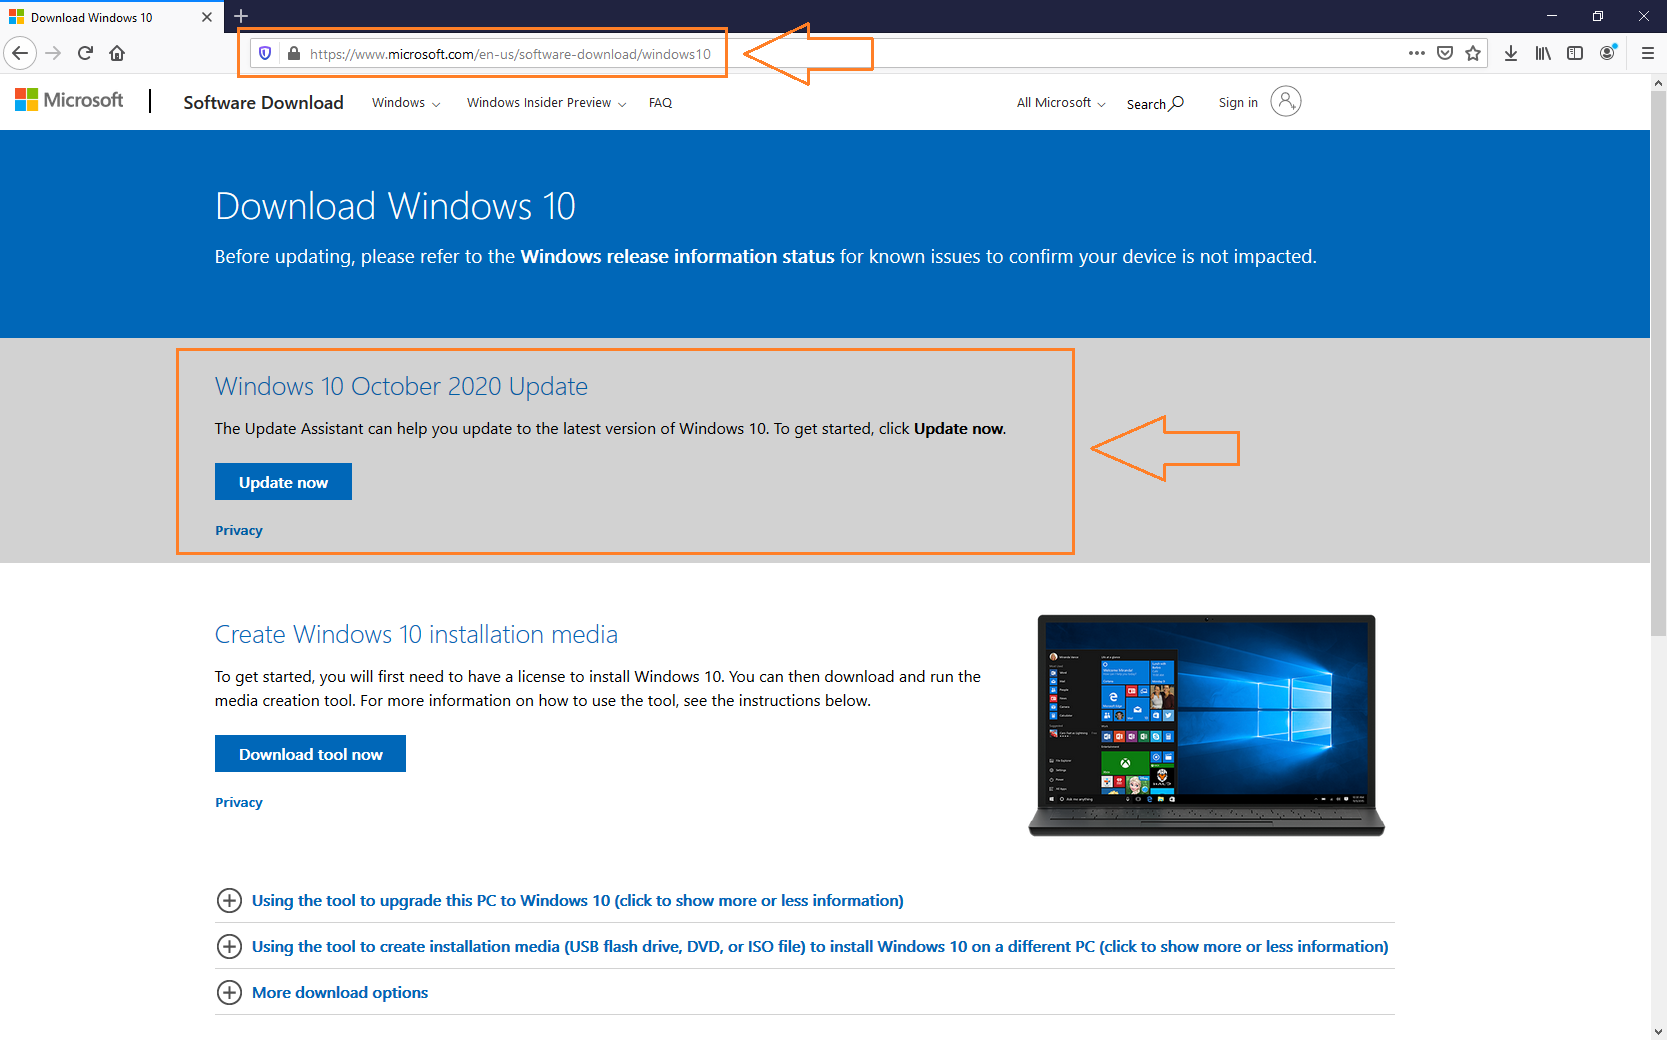The height and width of the screenshot is (1040, 1667).
Task: Click the Windows 10 laptop image
Action: coord(1206,725)
